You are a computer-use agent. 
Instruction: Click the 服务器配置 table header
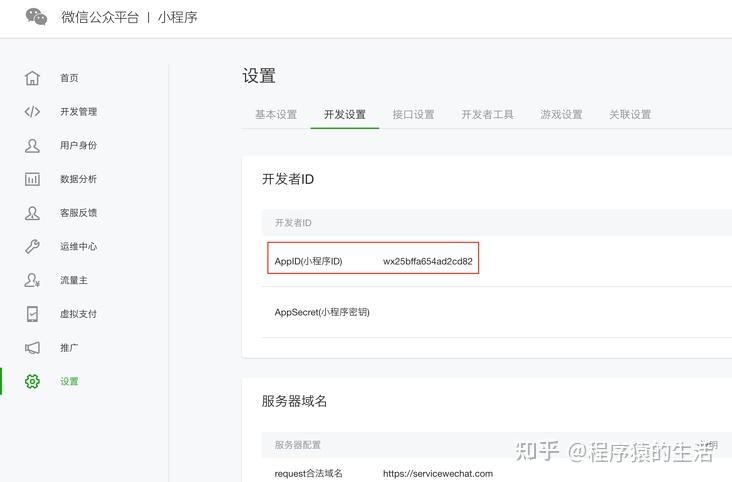(x=297, y=445)
